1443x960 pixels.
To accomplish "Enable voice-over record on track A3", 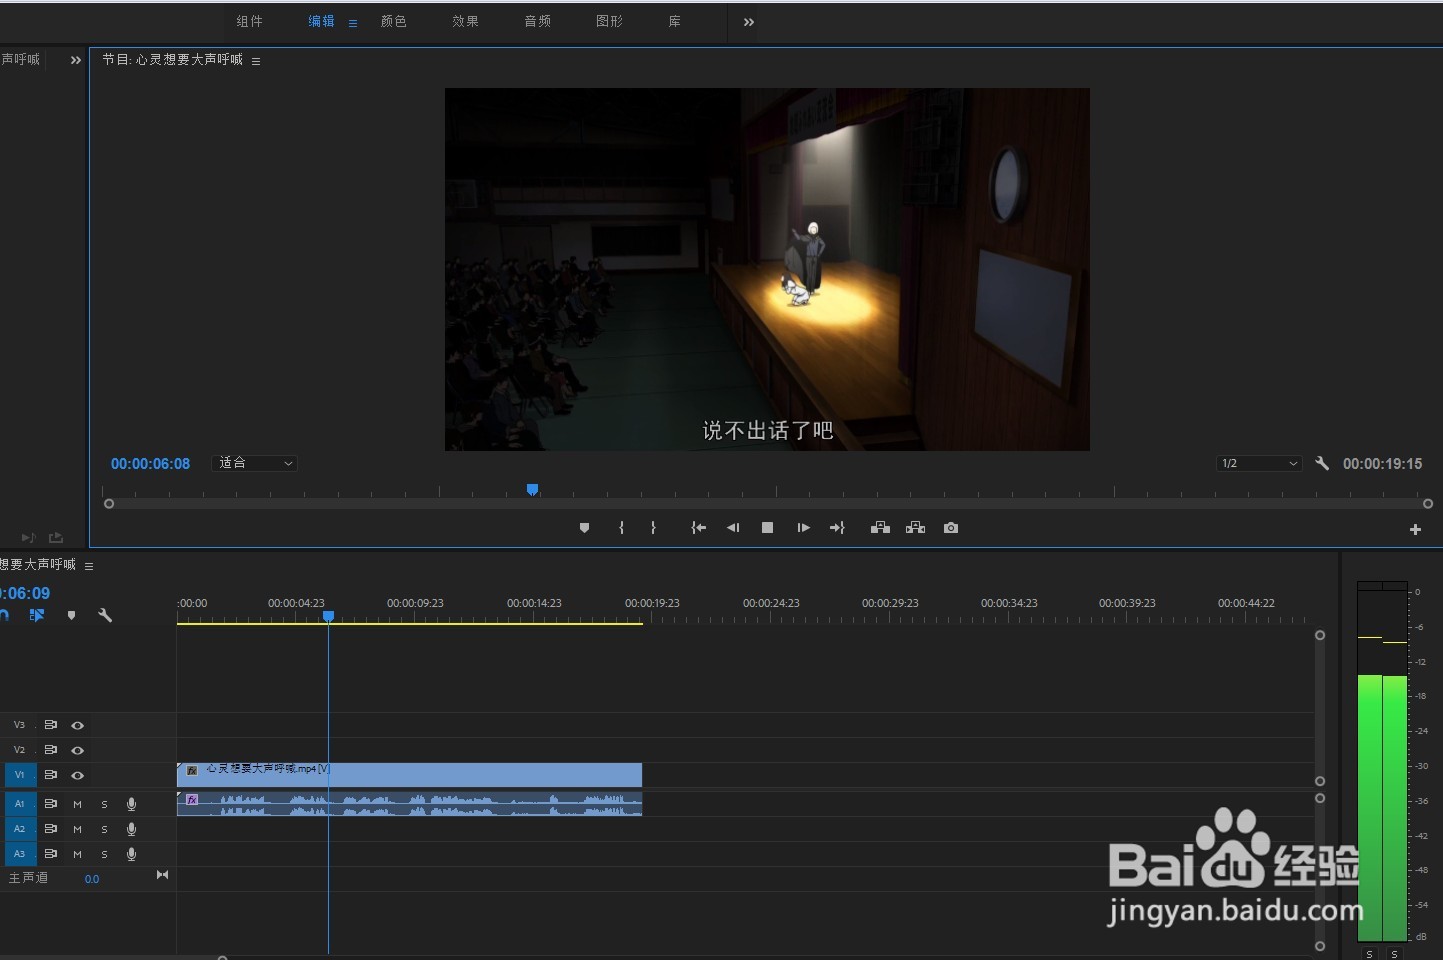I will click(x=131, y=854).
